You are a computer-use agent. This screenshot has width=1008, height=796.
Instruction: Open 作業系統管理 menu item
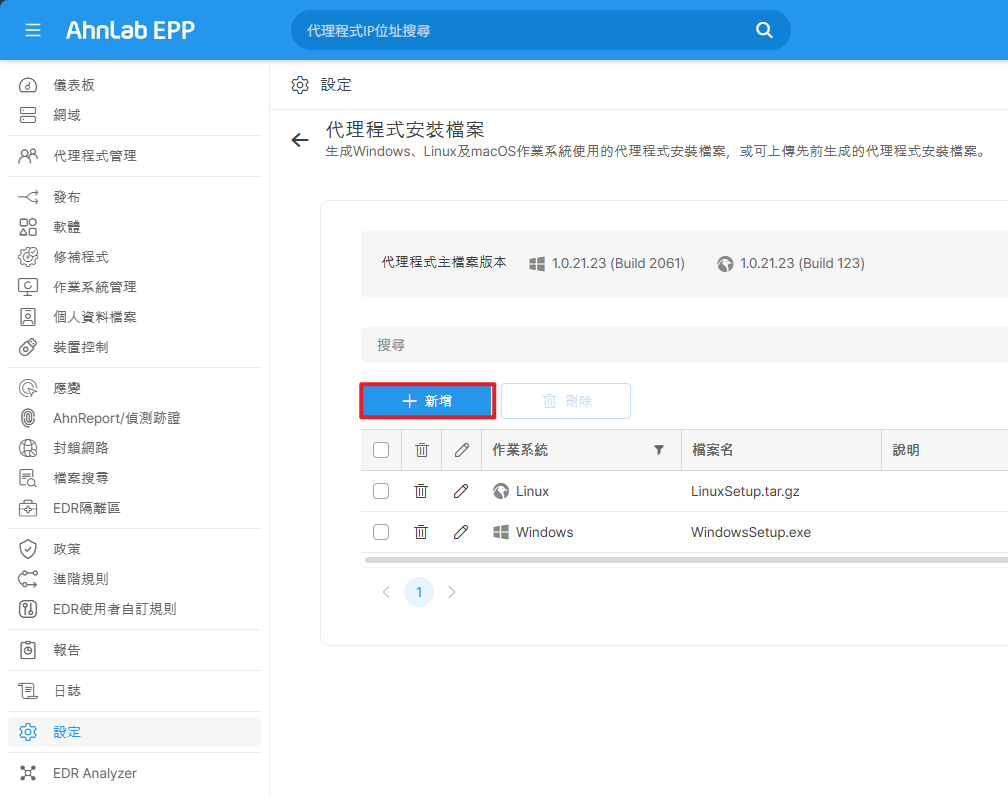pos(134,287)
